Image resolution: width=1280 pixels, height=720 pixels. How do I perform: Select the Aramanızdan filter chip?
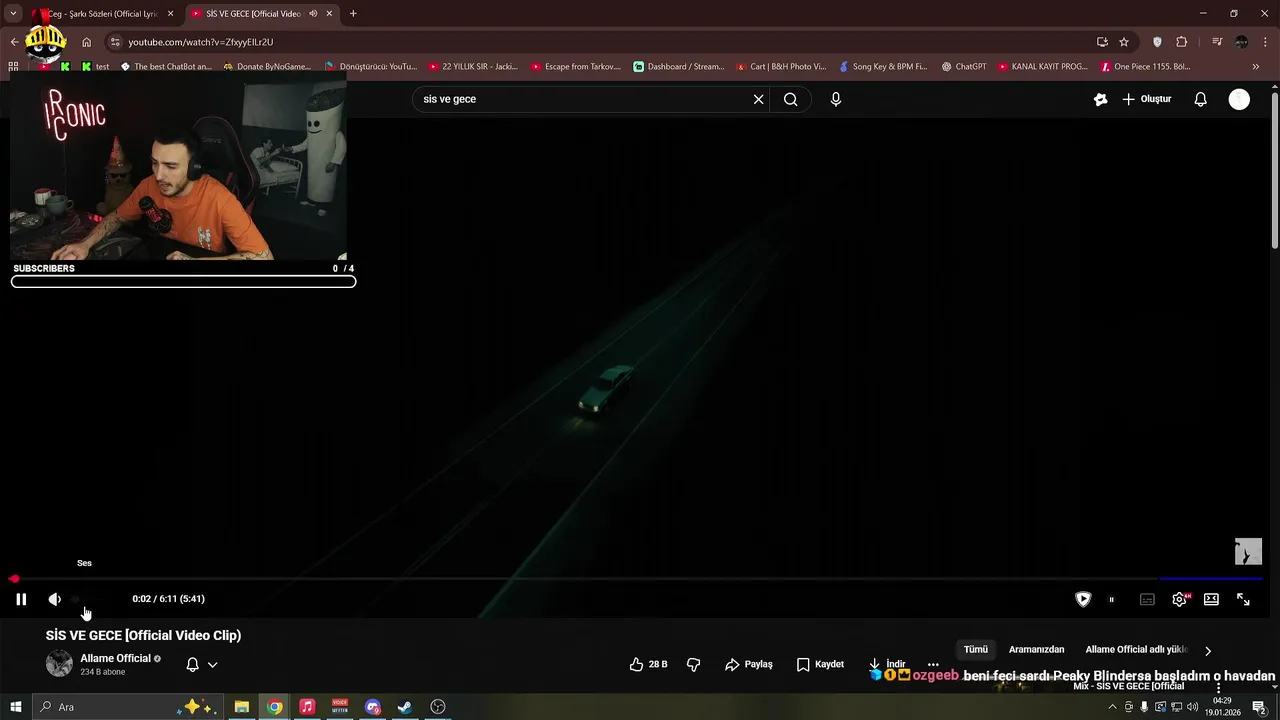1036,650
